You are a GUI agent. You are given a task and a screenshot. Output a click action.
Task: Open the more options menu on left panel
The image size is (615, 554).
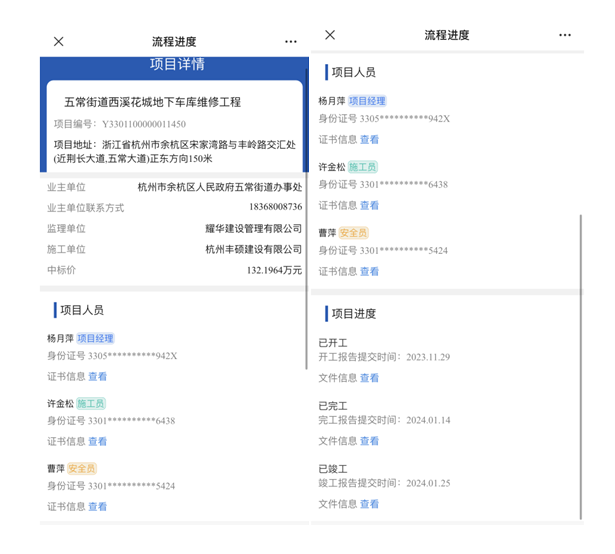point(290,42)
